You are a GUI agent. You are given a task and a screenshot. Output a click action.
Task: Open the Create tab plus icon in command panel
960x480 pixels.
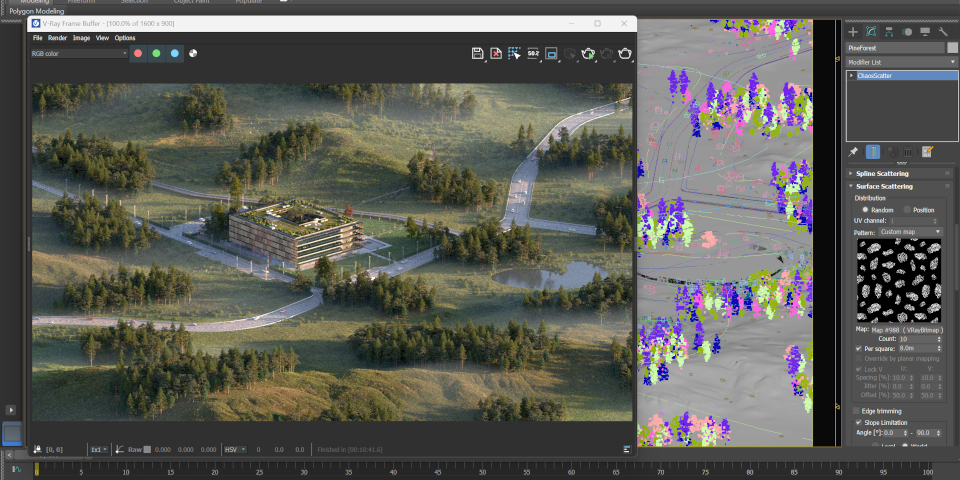pyautogui.click(x=853, y=32)
